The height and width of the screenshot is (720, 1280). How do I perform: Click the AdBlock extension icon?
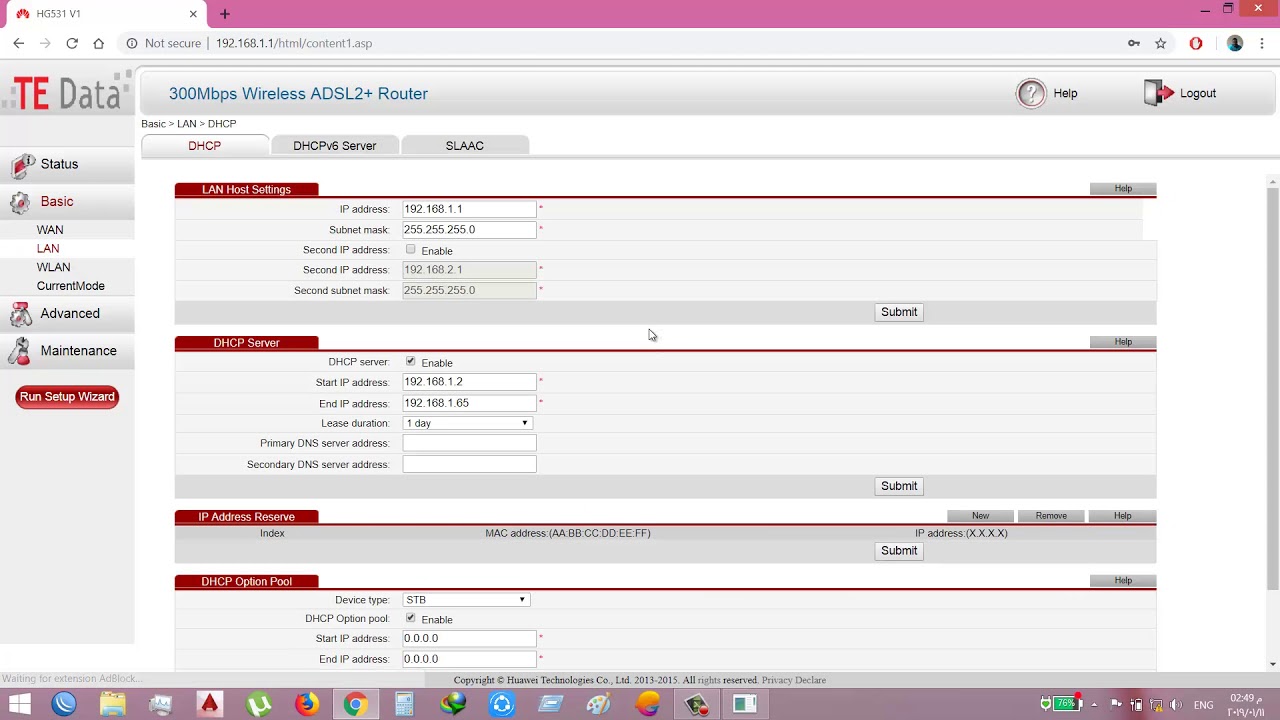(1196, 43)
